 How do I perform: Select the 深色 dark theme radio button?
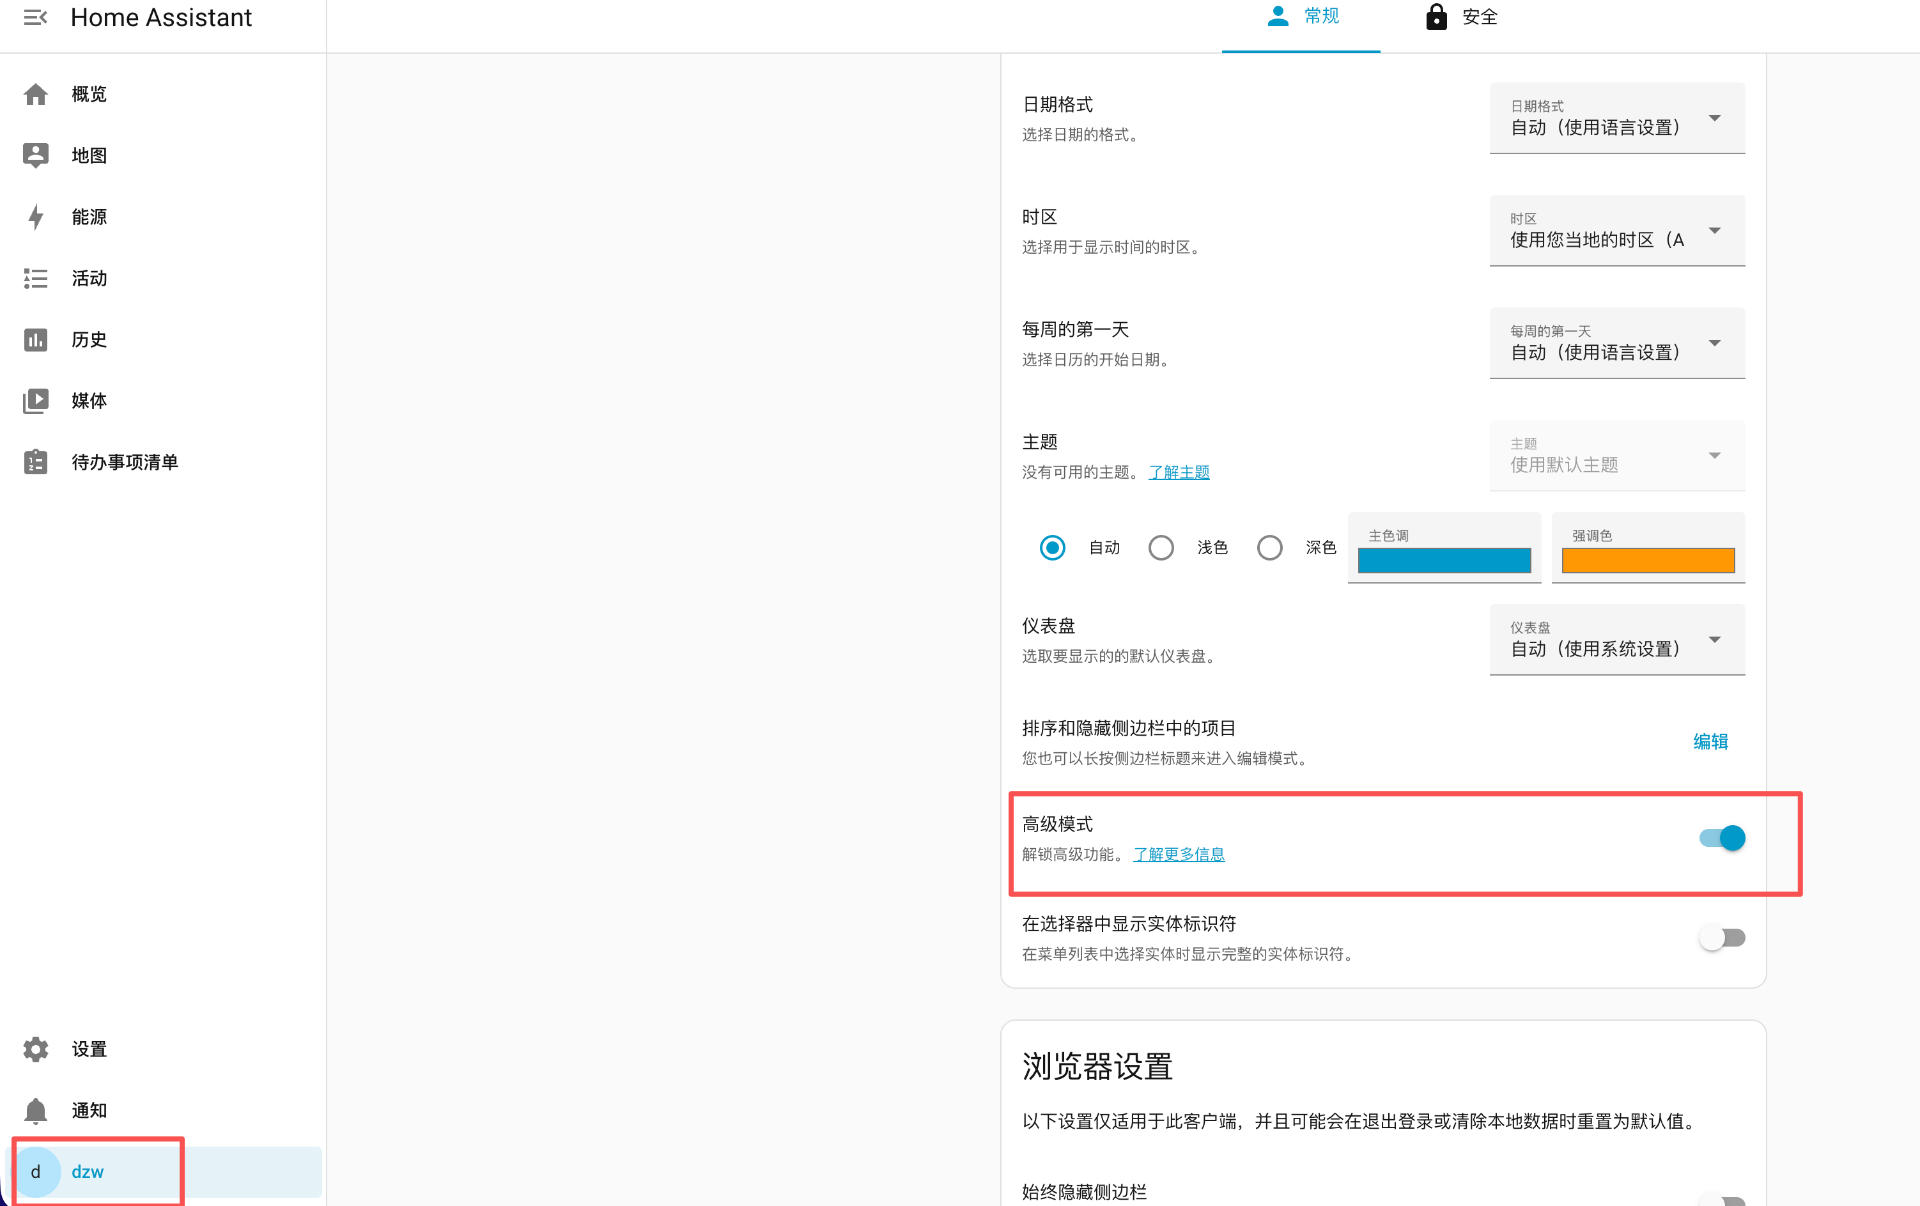point(1269,547)
